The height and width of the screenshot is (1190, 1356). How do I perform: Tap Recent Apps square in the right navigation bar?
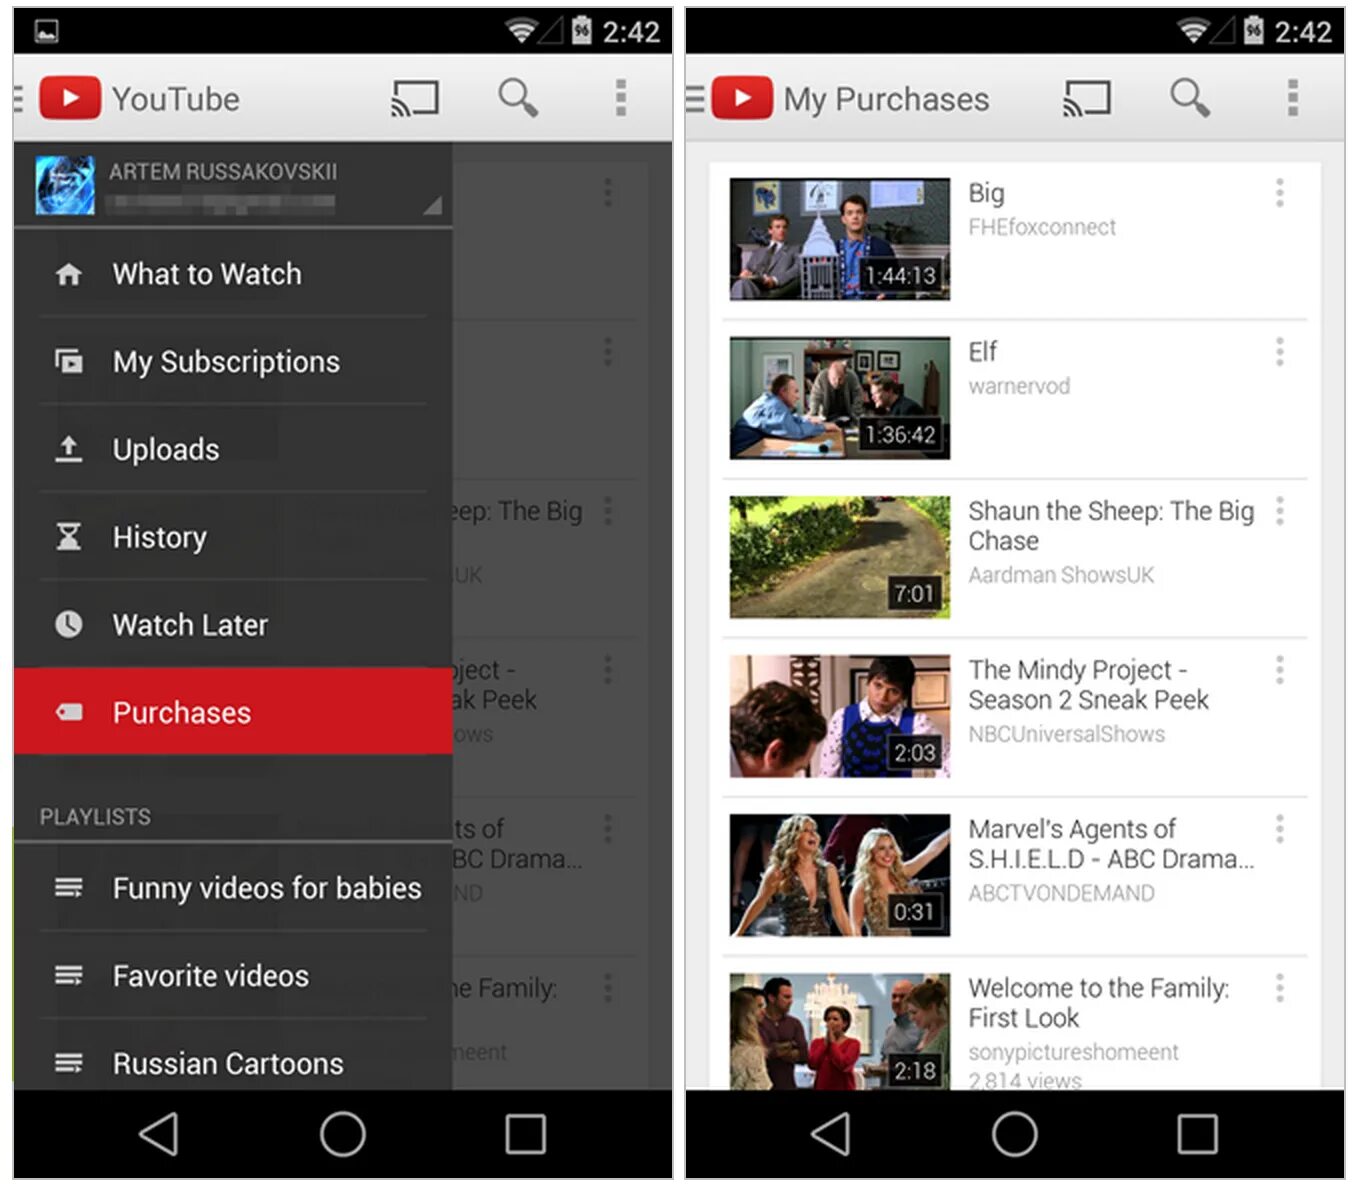pyautogui.click(x=1197, y=1135)
